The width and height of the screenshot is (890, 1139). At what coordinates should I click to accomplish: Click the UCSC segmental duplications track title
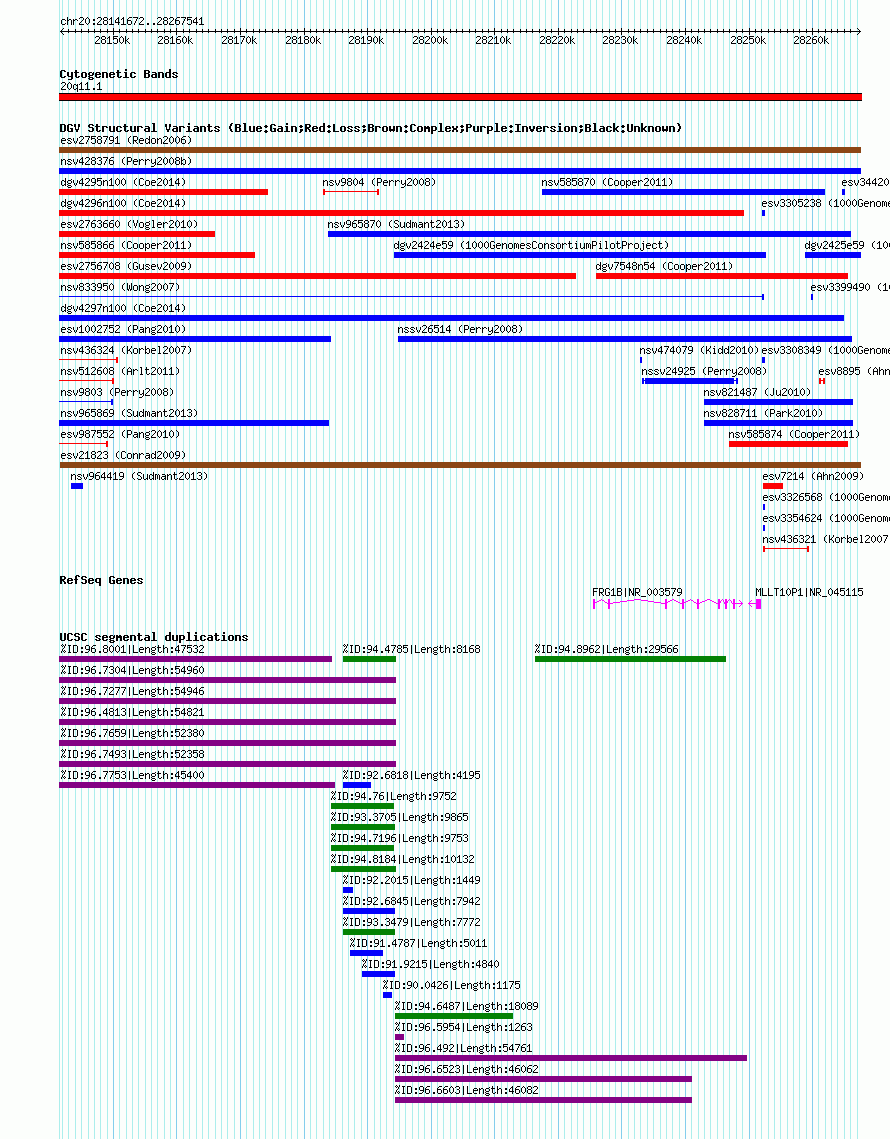[154, 637]
